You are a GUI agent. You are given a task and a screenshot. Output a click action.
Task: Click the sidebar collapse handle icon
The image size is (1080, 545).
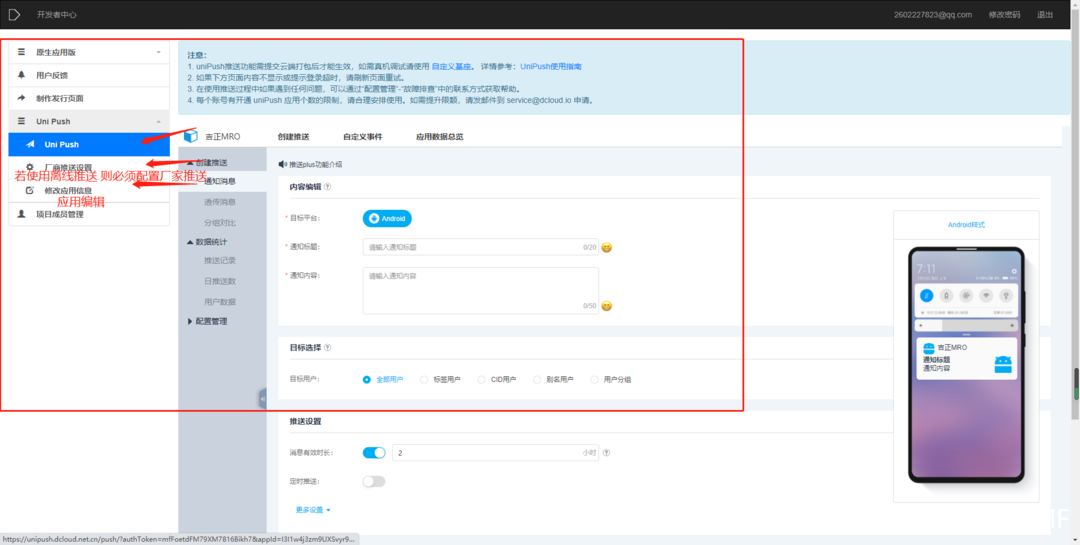tap(262, 399)
